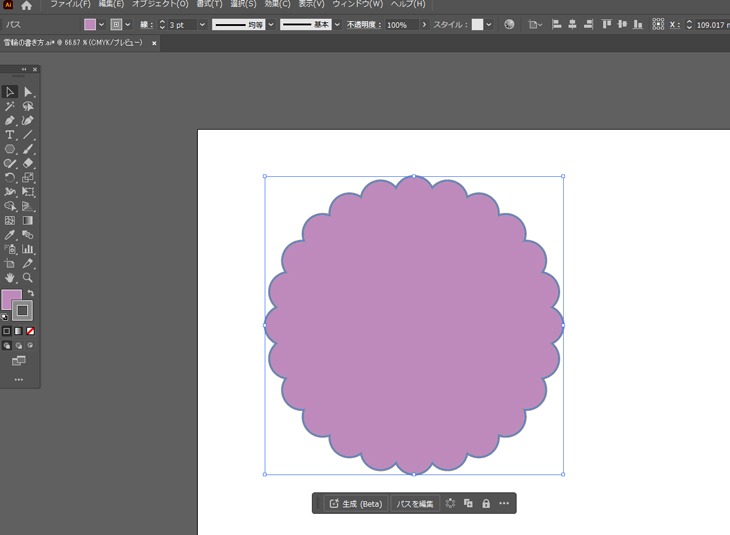The height and width of the screenshot is (535, 730).
Task: Select the Selection tool (black arrow)
Action: coord(10,92)
